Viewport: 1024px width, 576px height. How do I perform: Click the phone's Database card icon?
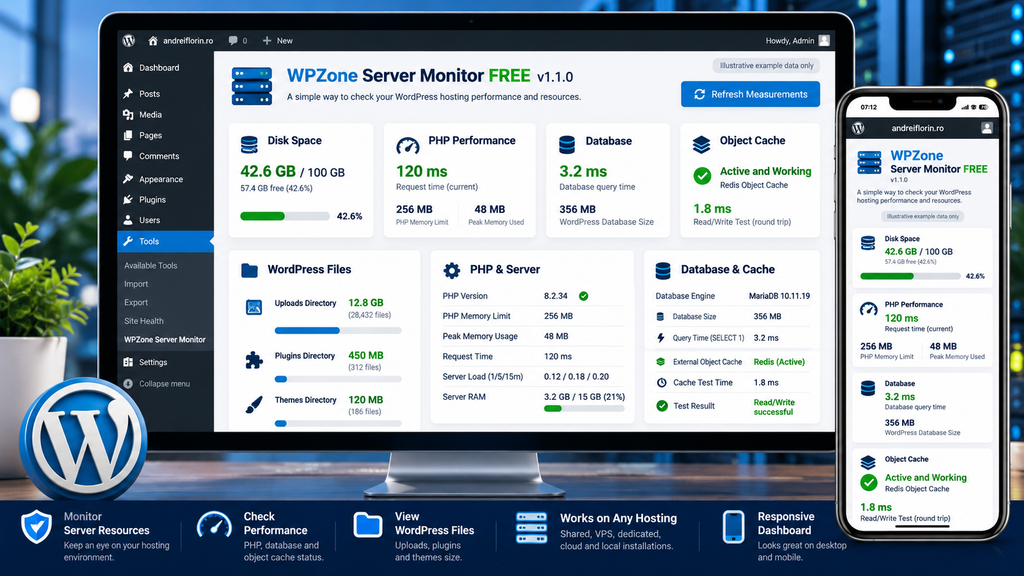click(x=868, y=388)
